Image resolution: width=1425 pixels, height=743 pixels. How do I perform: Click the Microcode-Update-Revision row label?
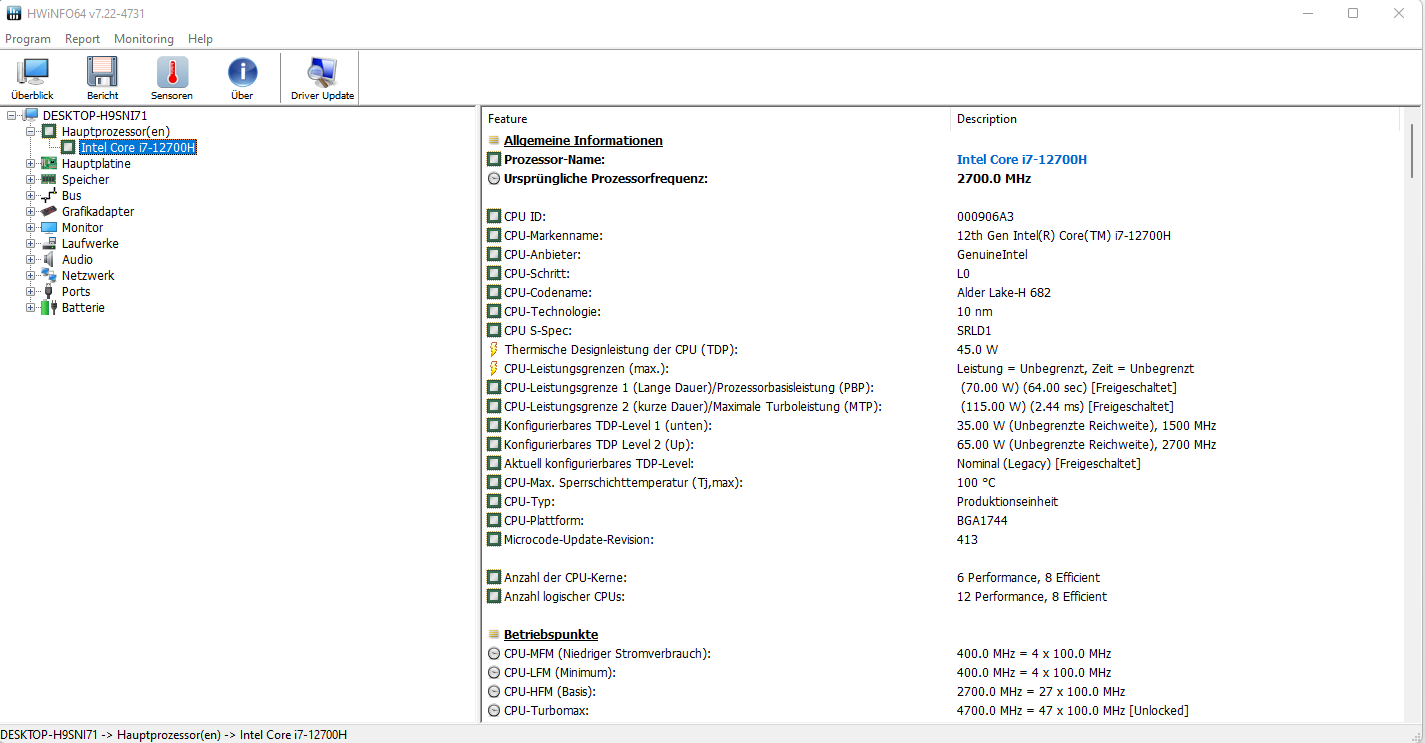(578, 540)
